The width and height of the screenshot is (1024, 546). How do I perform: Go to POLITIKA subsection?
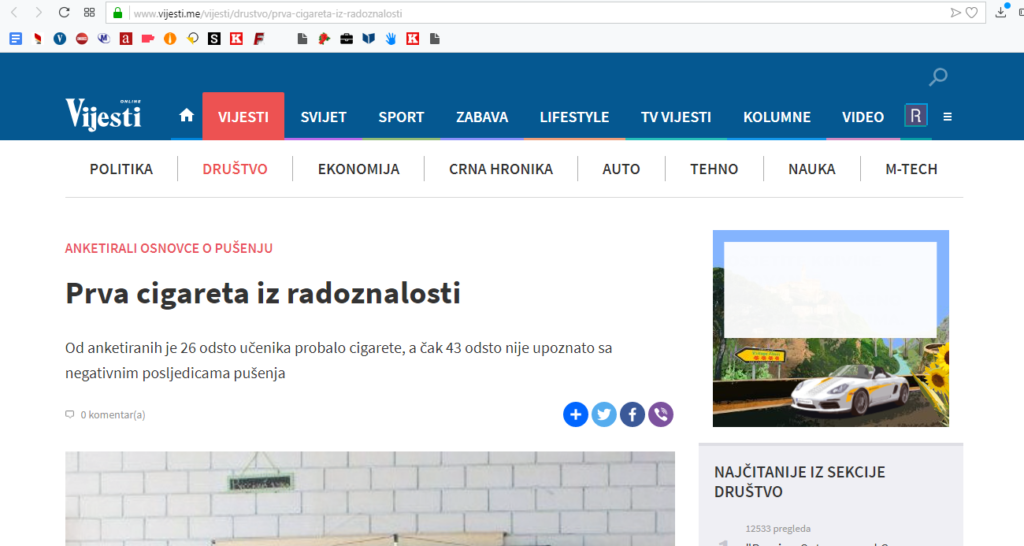click(121, 169)
